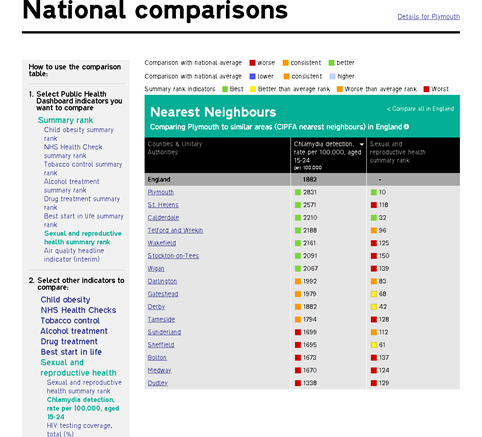Screen dimensions: 482x437
Task: Click Plymouth's green chlamydia rate swatch
Action: (298, 192)
